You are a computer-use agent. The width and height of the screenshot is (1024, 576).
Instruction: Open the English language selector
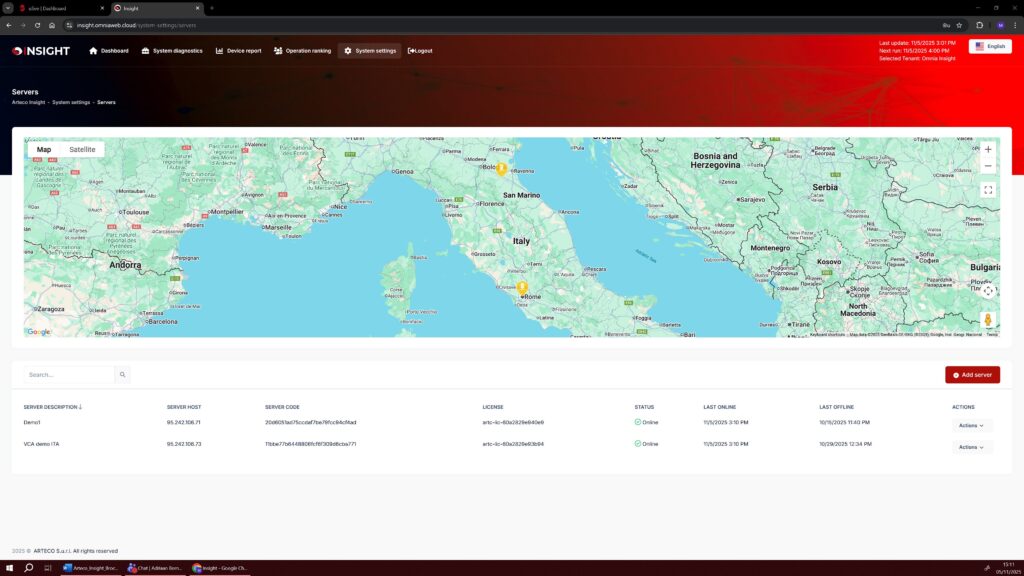(989, 46)
